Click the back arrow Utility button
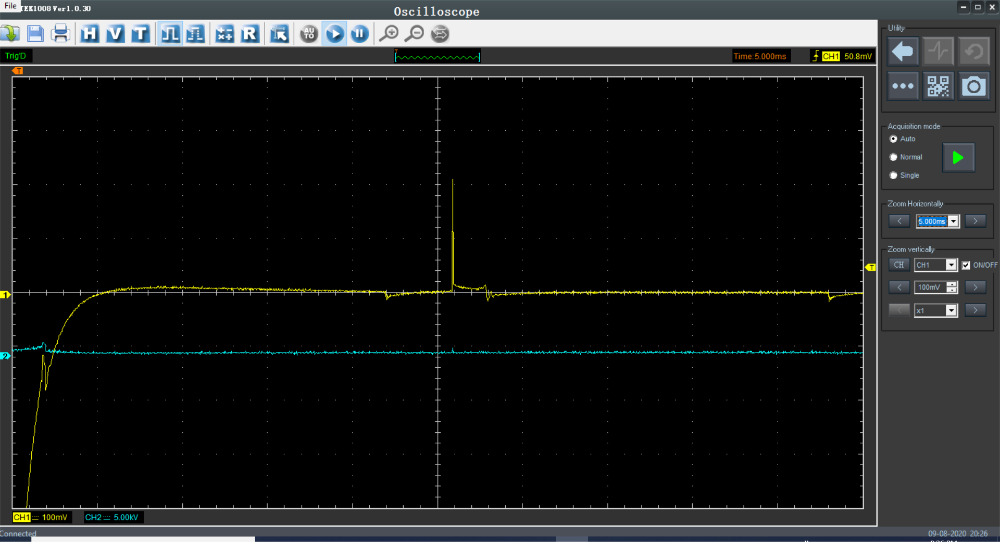Screen dimensions: 1000x552 click(x=902, y=52)
